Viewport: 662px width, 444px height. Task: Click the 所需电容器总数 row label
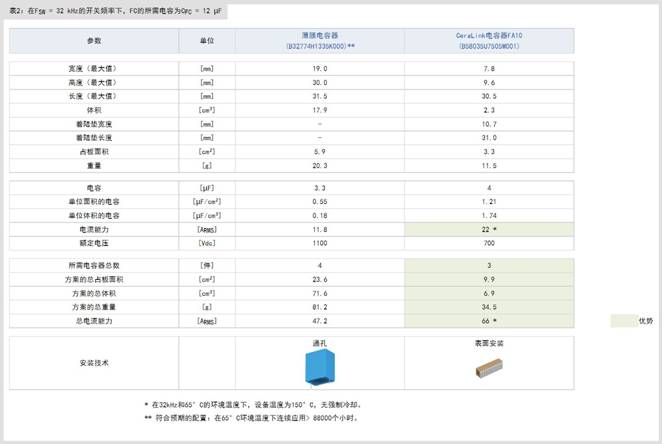94,265
